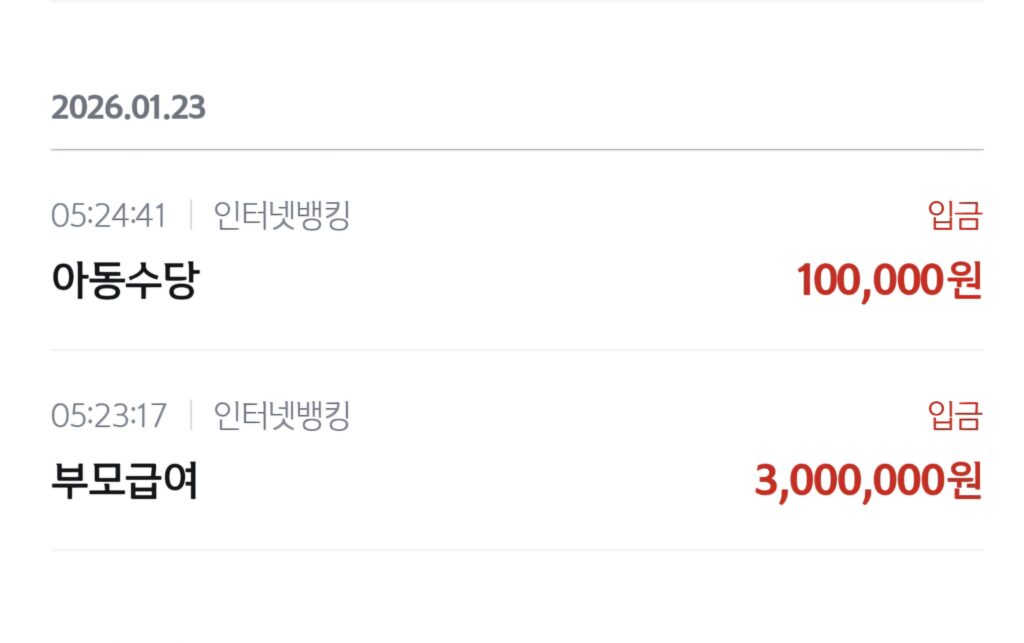Select the 2026.01.23 date header

tap(128, 108)
